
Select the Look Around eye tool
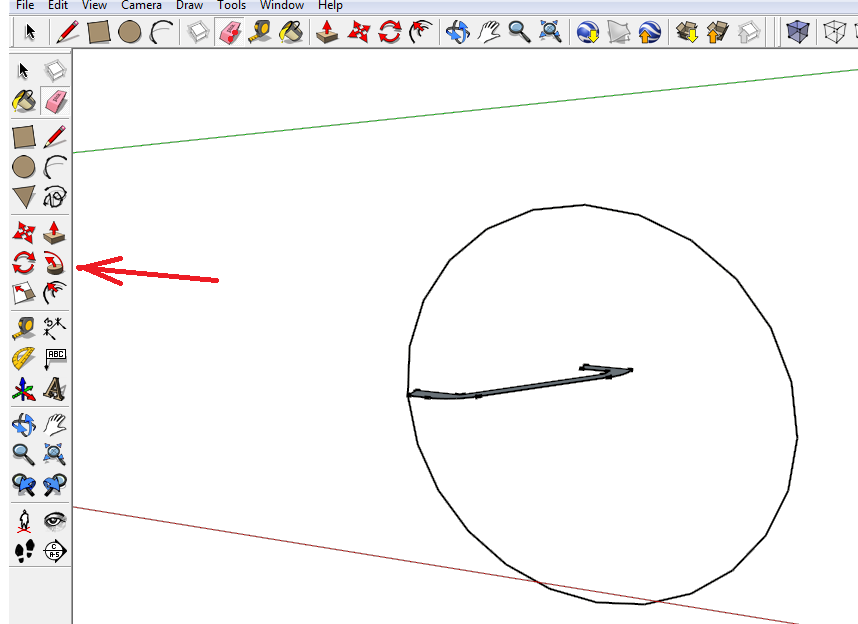54,521
